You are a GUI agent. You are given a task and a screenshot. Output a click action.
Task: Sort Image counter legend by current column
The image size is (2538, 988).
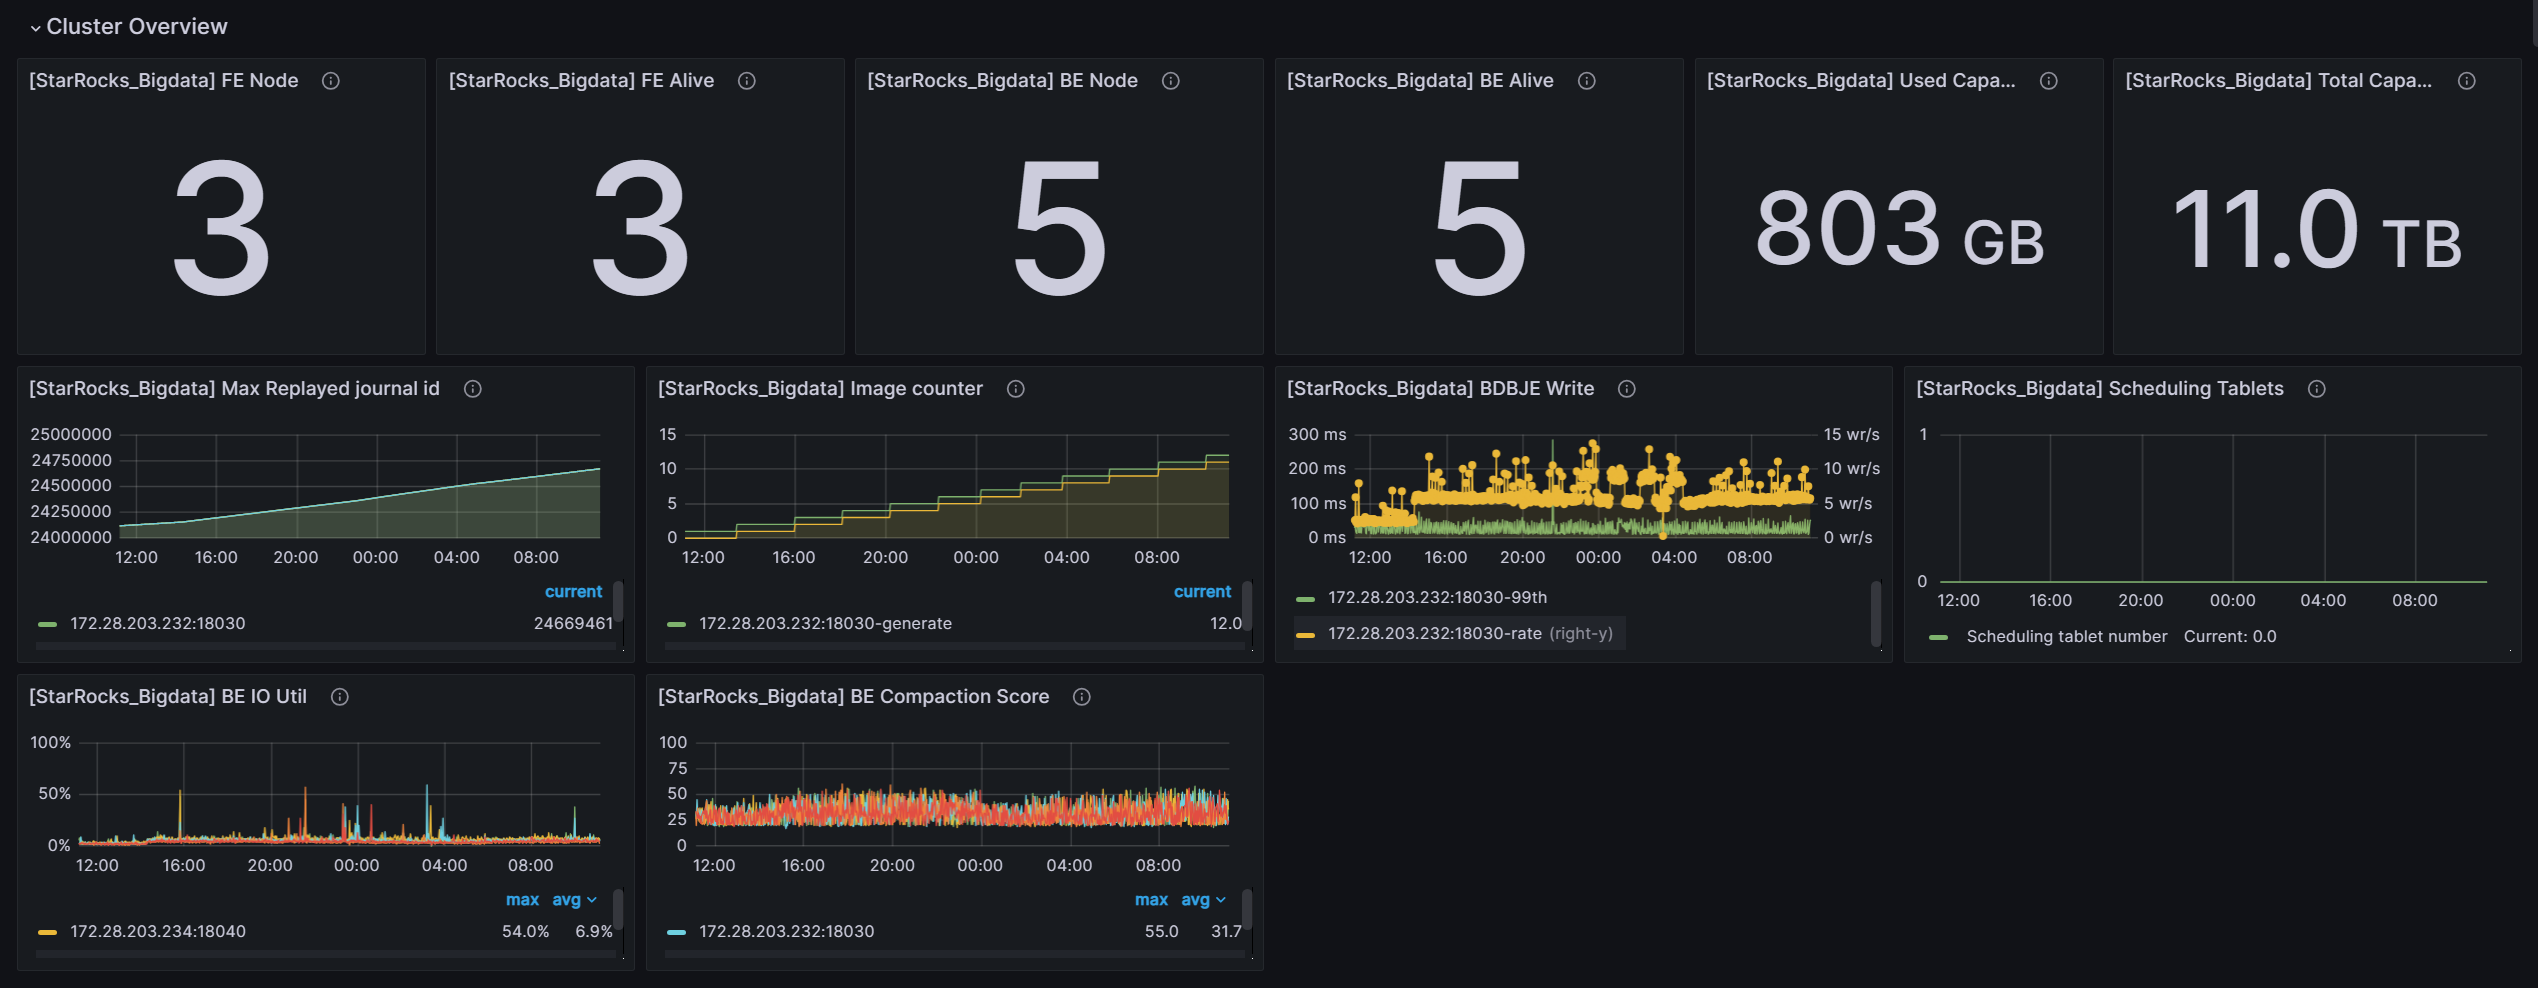point(1203,592)
